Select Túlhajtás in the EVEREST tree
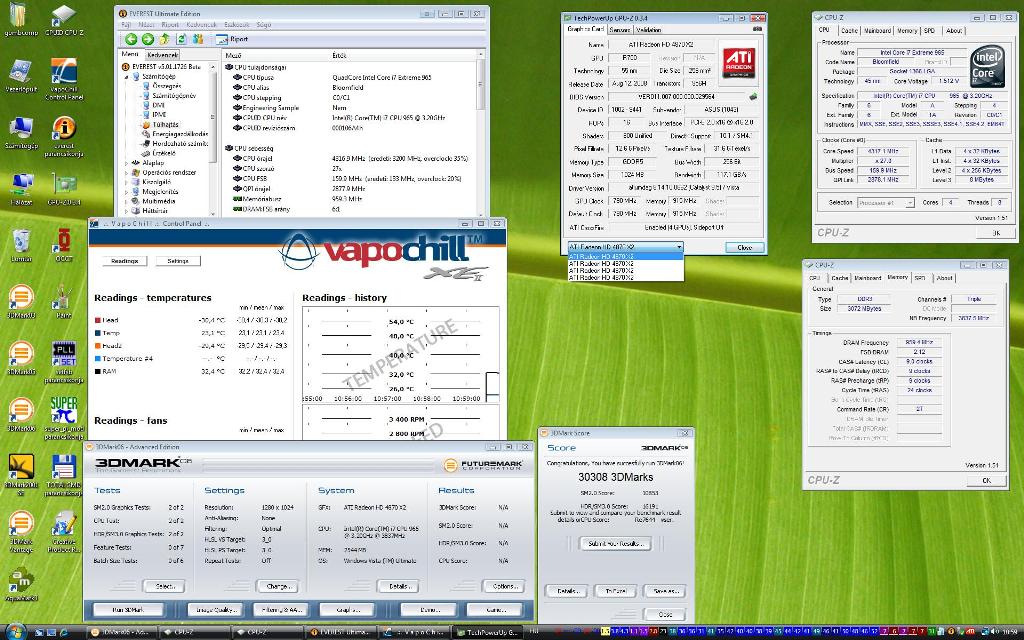1024x640 pixels. click(160, 124)
